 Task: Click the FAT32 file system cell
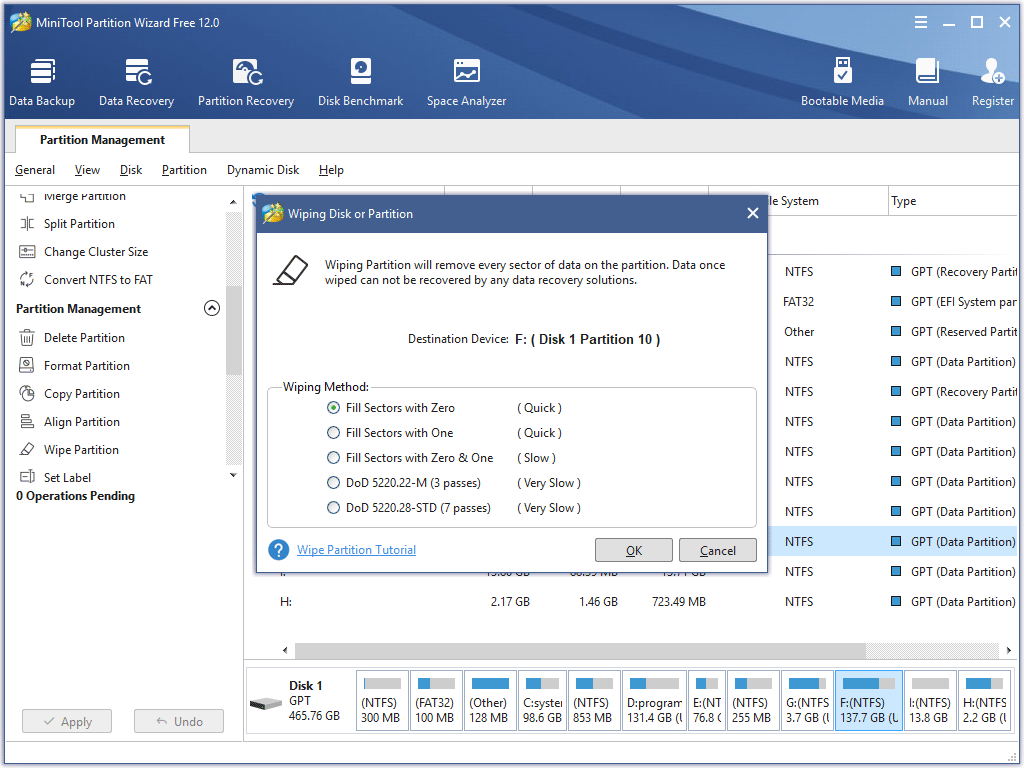pos(799,302)
